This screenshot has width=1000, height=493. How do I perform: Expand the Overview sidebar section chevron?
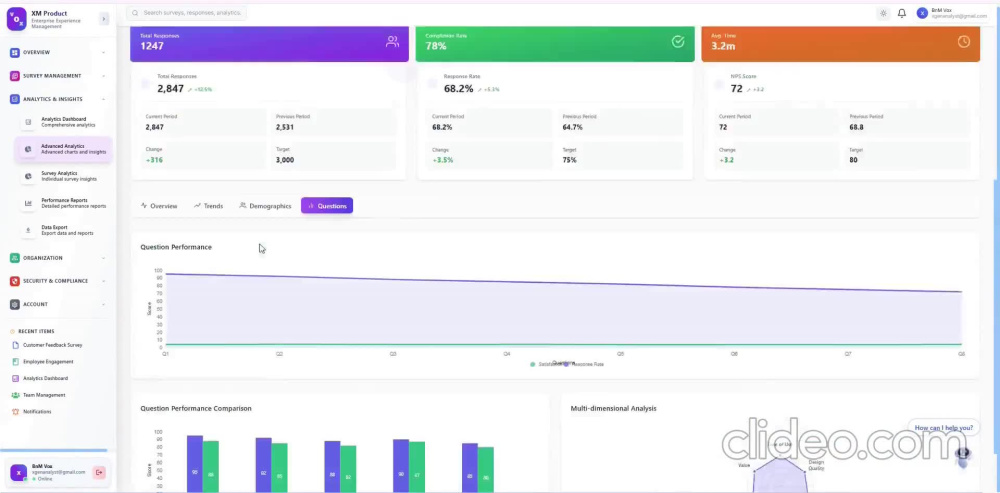pos(103,52)
